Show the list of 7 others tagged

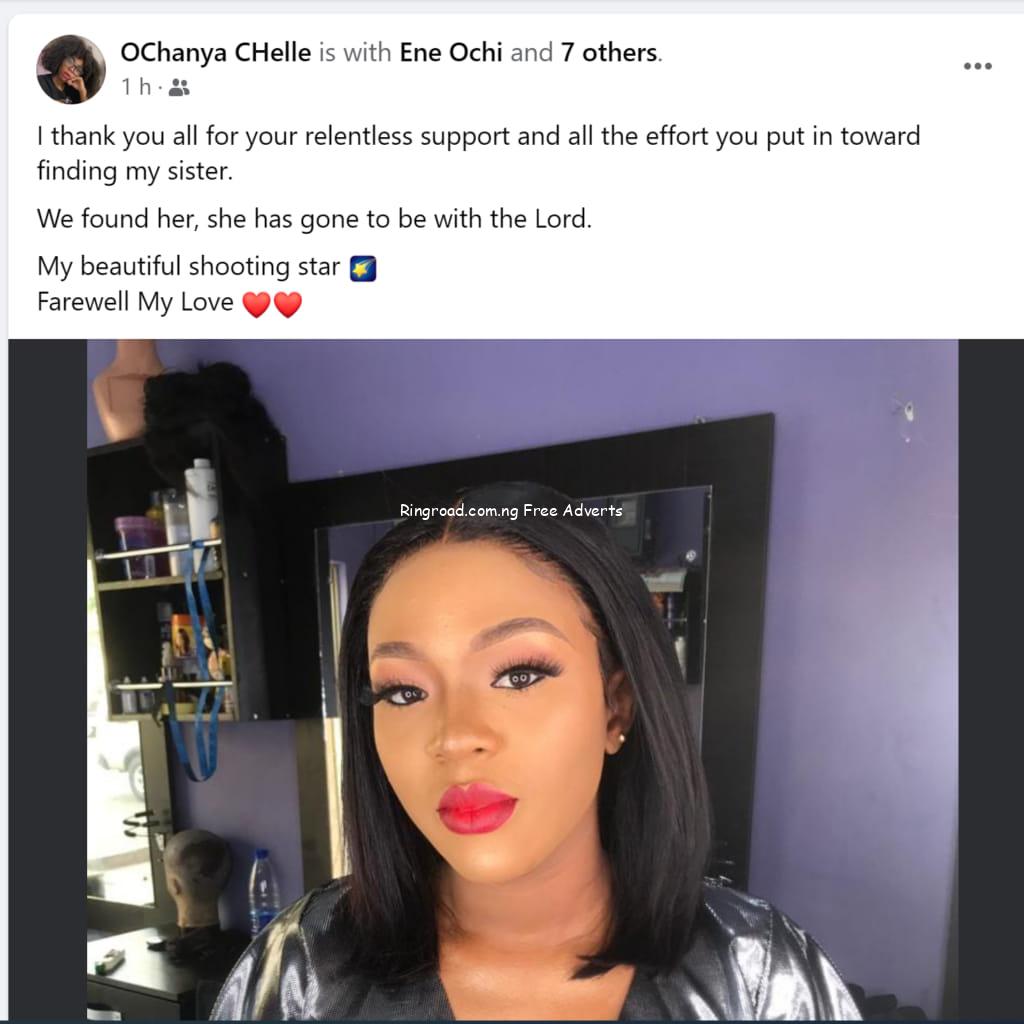click(609, 52)
